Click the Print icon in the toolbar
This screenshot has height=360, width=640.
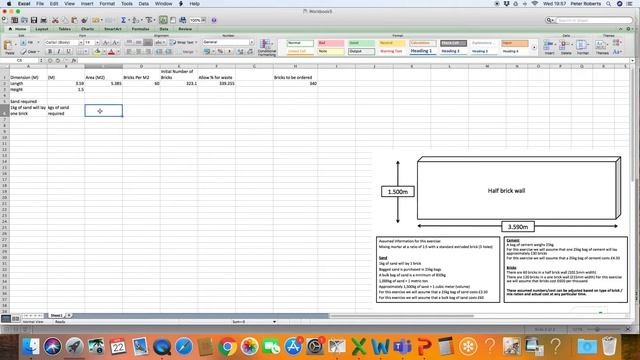[x=44, y=20]
